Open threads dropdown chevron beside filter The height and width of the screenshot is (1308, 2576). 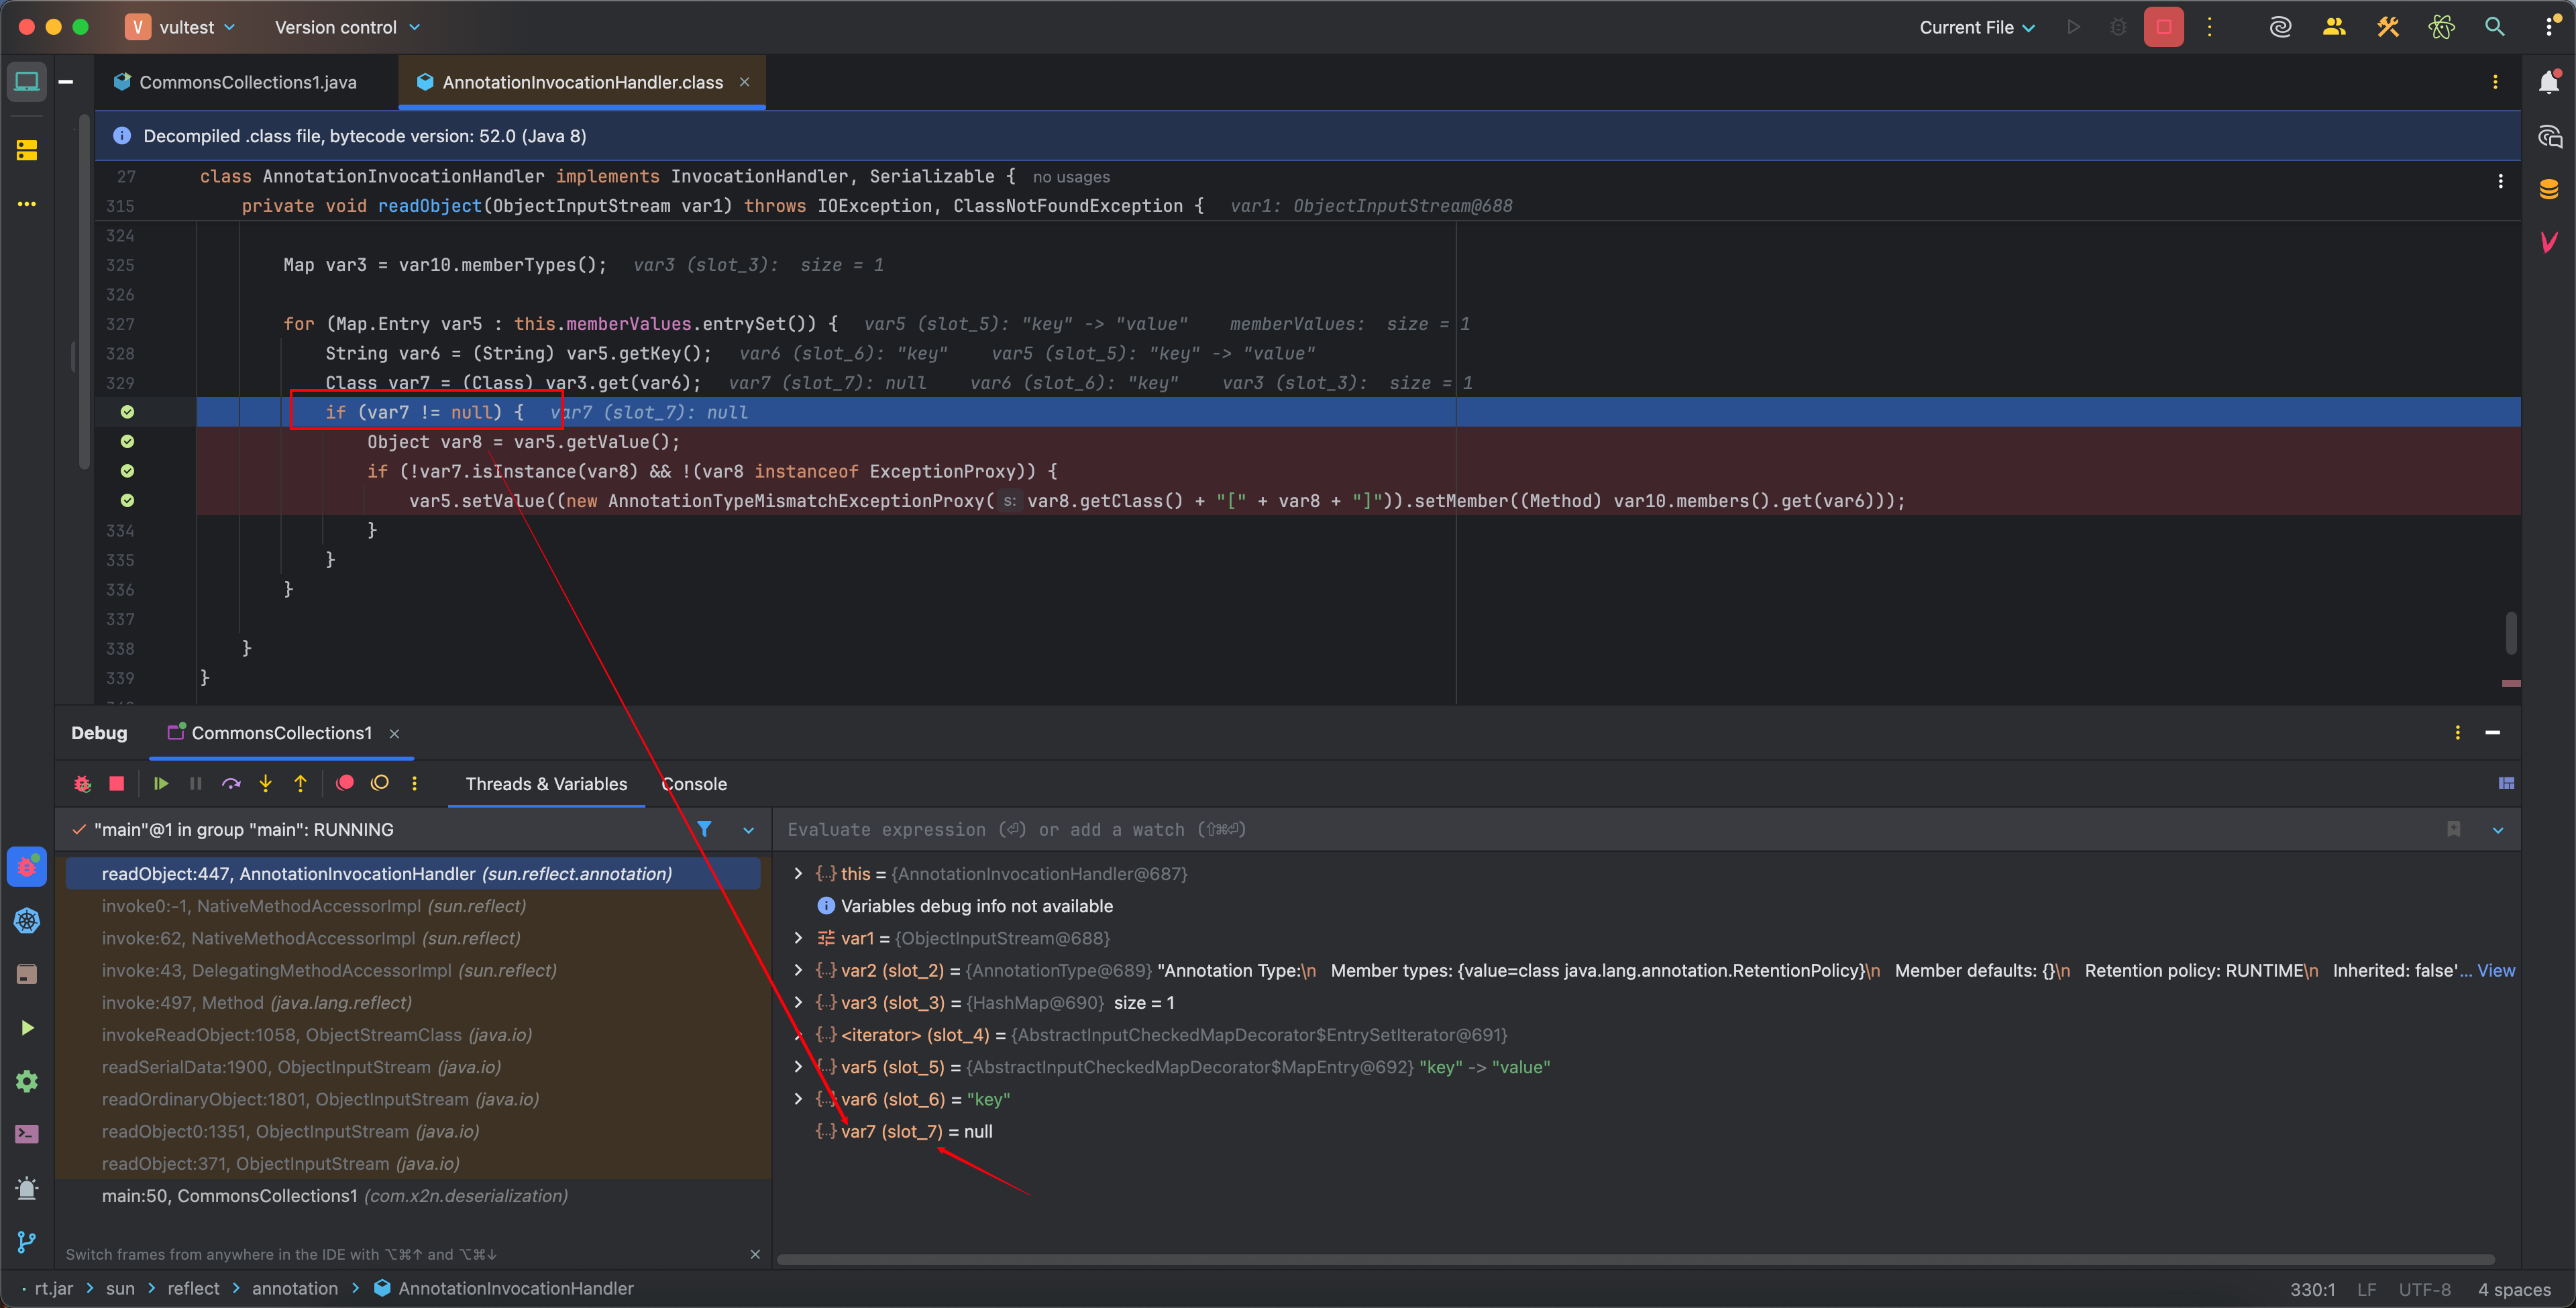point(748,830)
